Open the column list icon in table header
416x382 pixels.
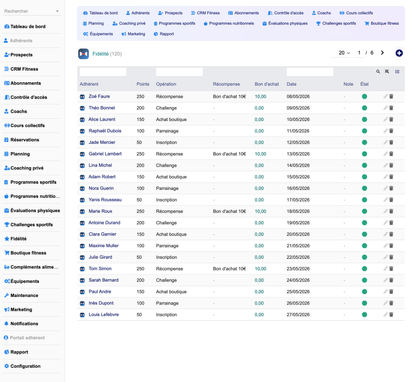397,72
